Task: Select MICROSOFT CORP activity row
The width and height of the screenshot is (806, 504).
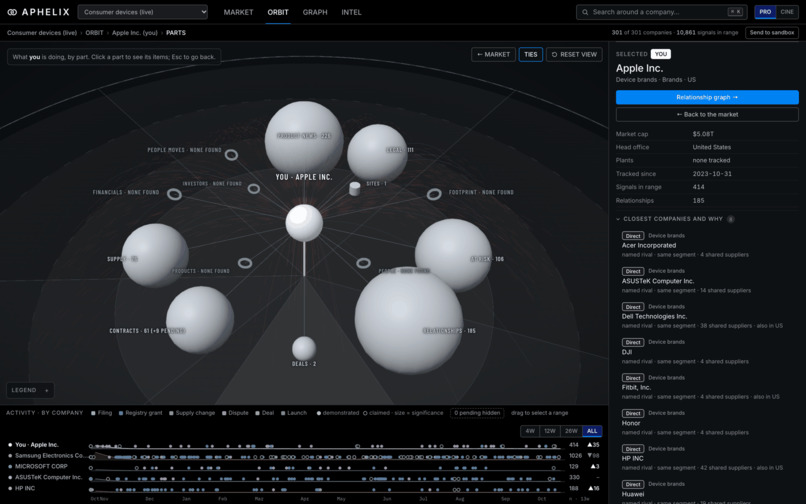Action: click(x=304, y=466)
